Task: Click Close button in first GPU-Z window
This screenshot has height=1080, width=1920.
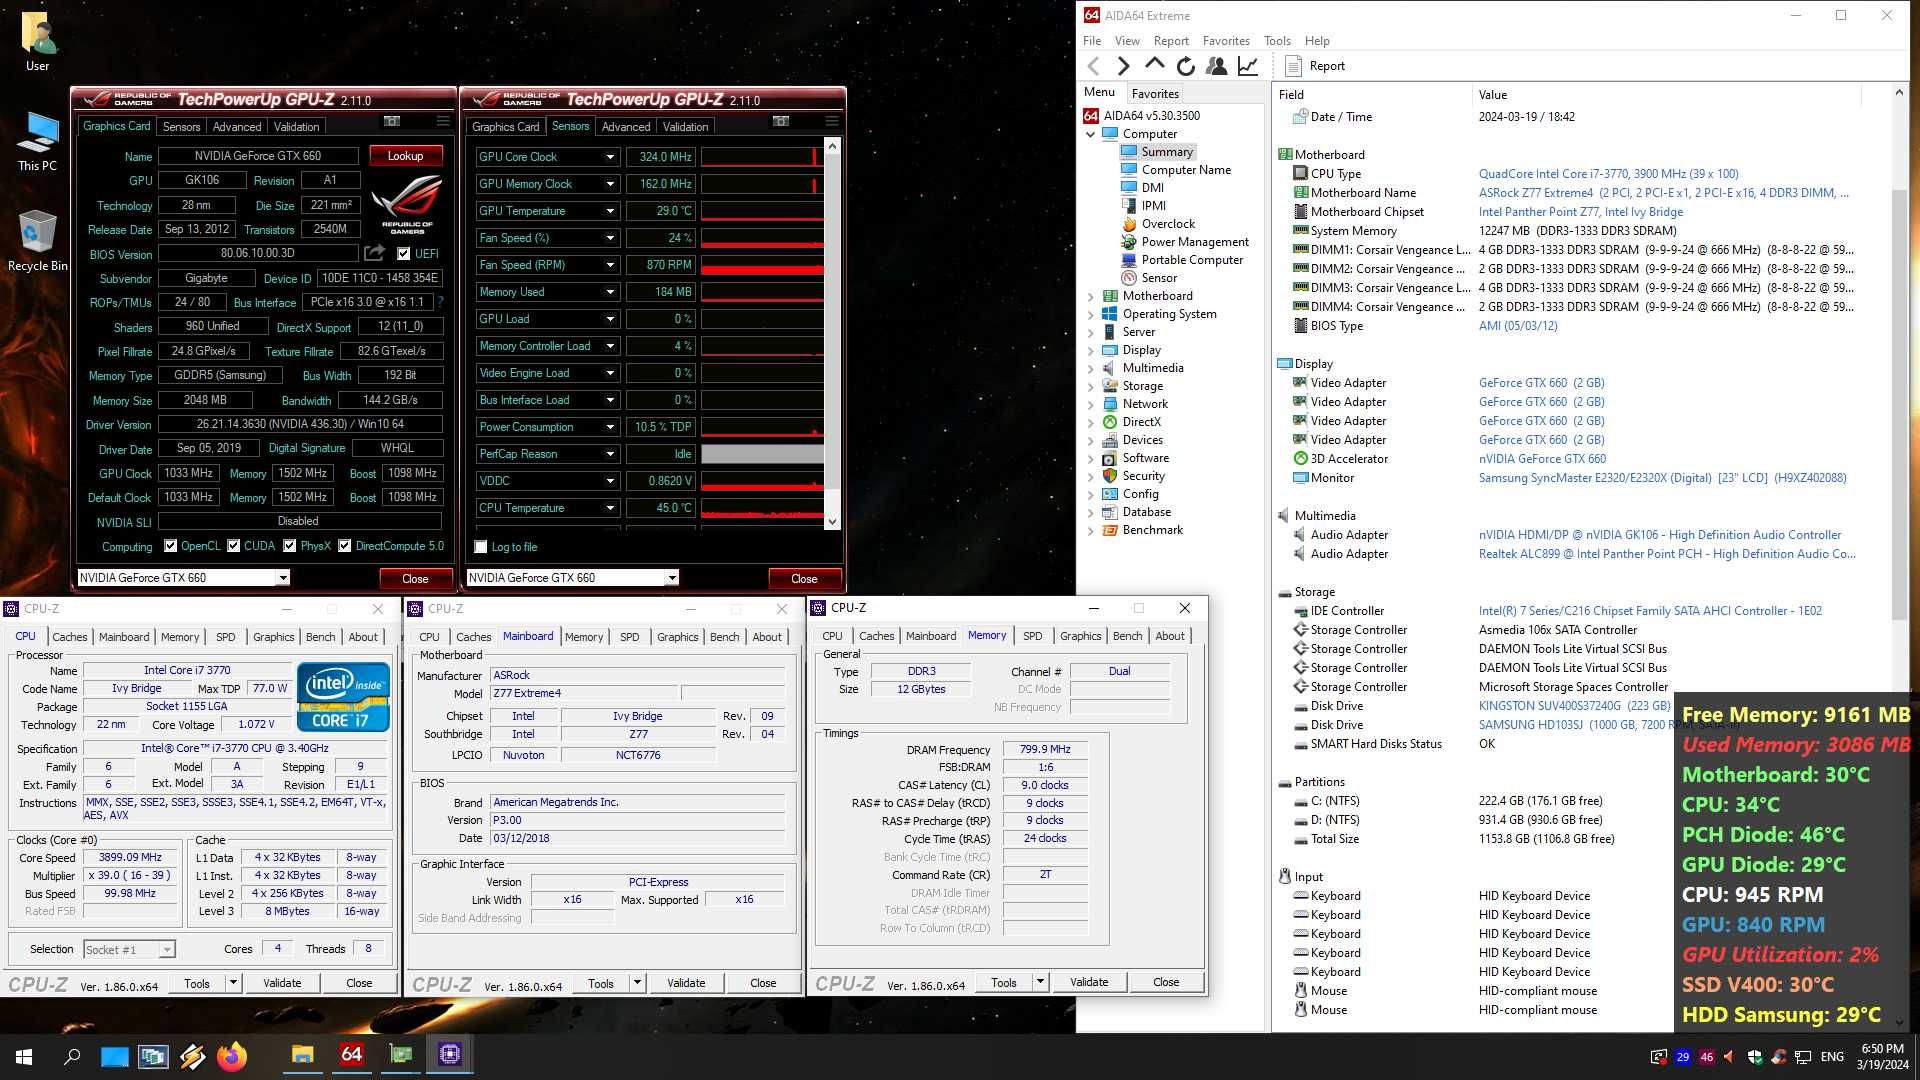Action: [x=415, y=579]
